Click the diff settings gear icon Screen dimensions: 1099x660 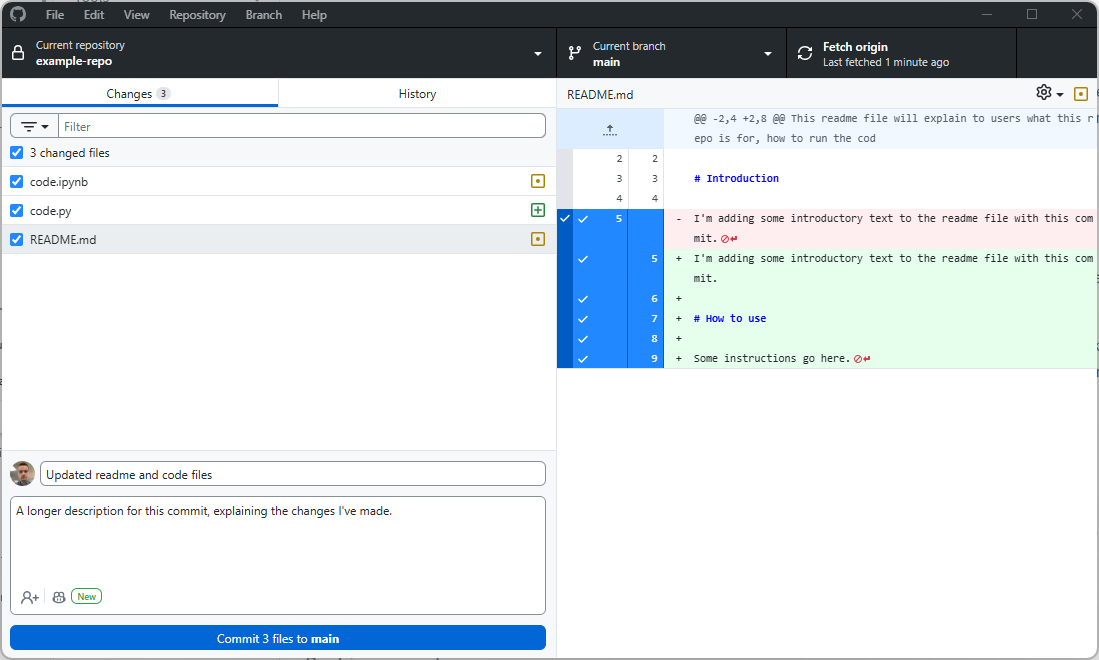point(1044,93)
